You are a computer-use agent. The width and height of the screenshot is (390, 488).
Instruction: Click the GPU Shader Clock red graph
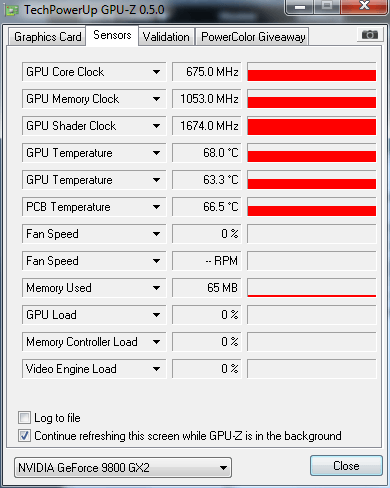click(312, 126)
